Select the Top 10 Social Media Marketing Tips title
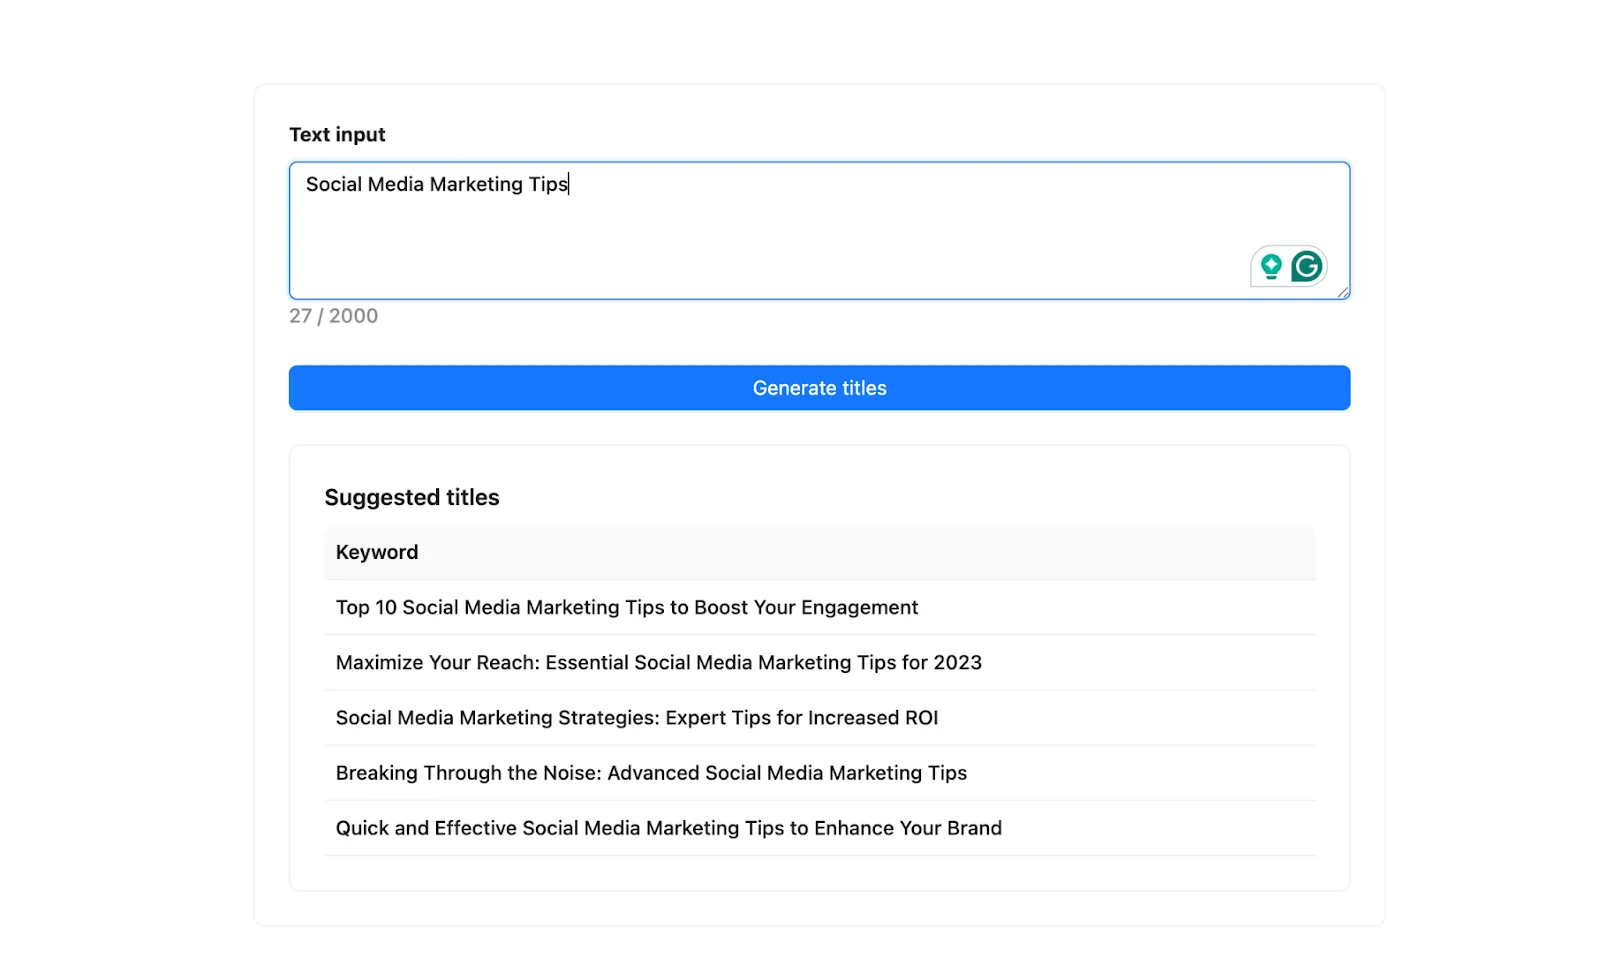This screenshot has height=962, width=1600. [x=626, y=608]
